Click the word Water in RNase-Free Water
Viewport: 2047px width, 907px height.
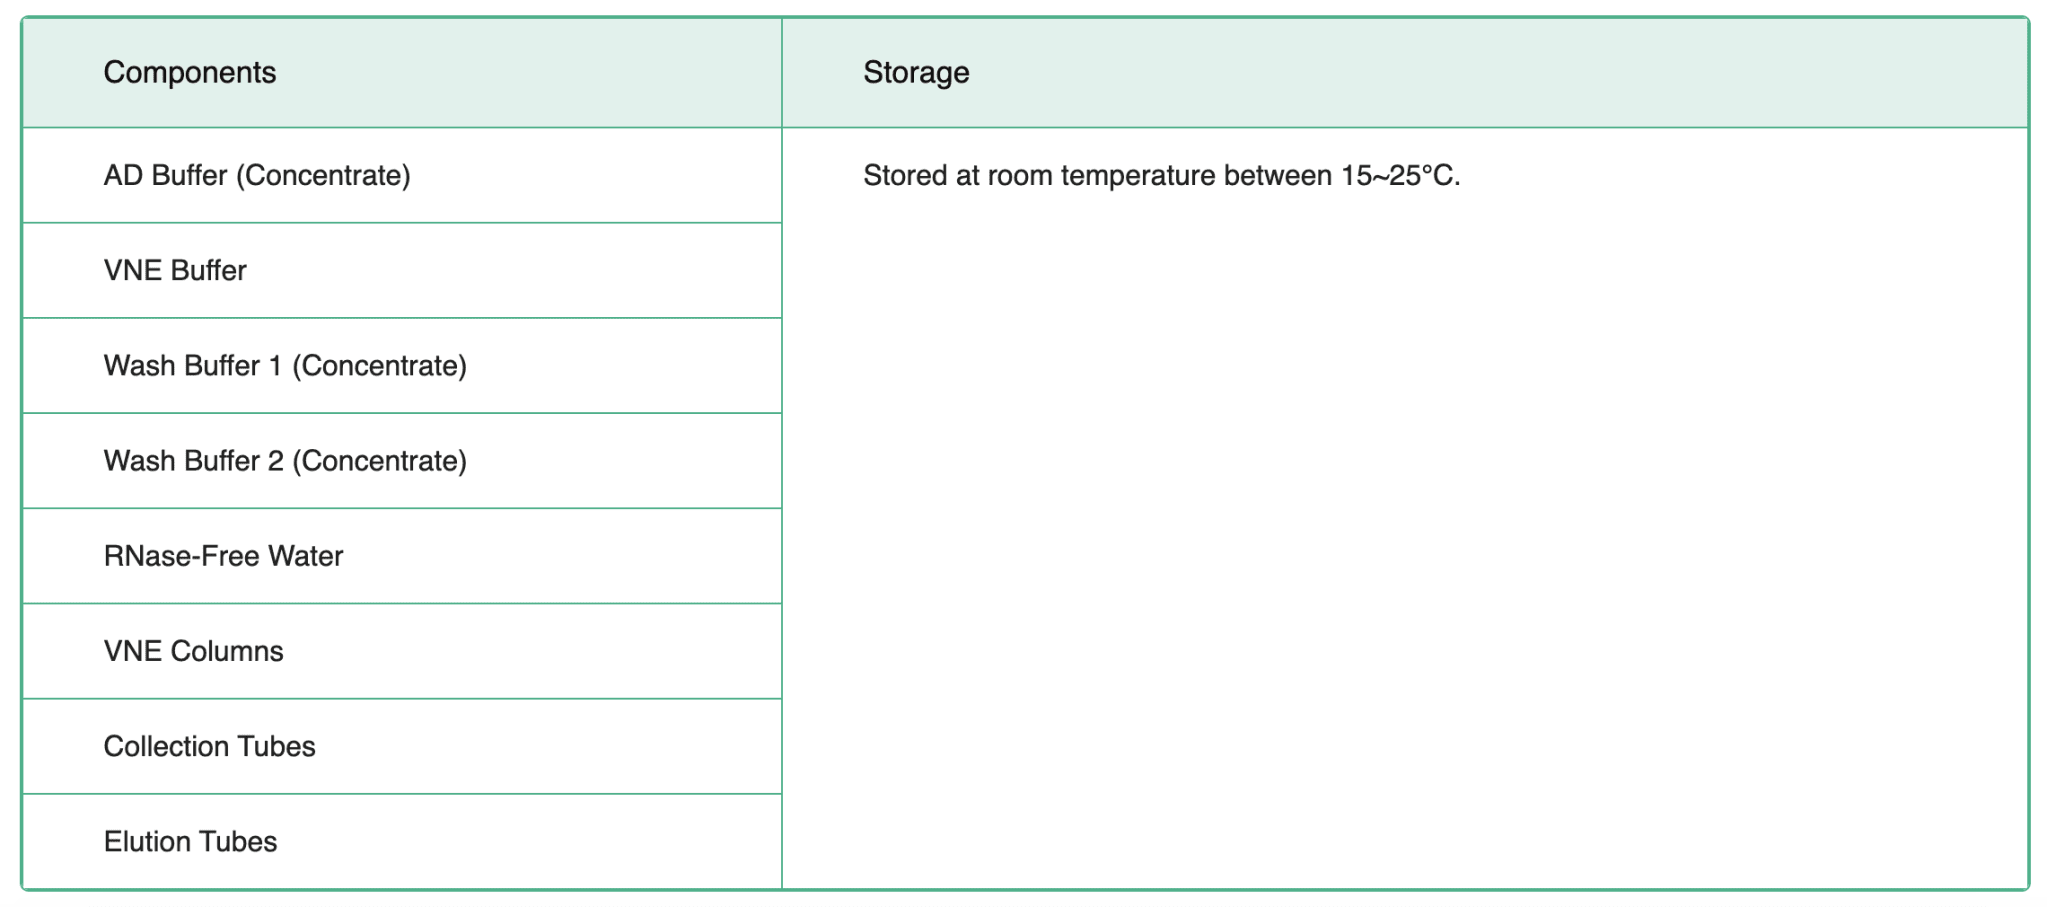tap(306, 556)
